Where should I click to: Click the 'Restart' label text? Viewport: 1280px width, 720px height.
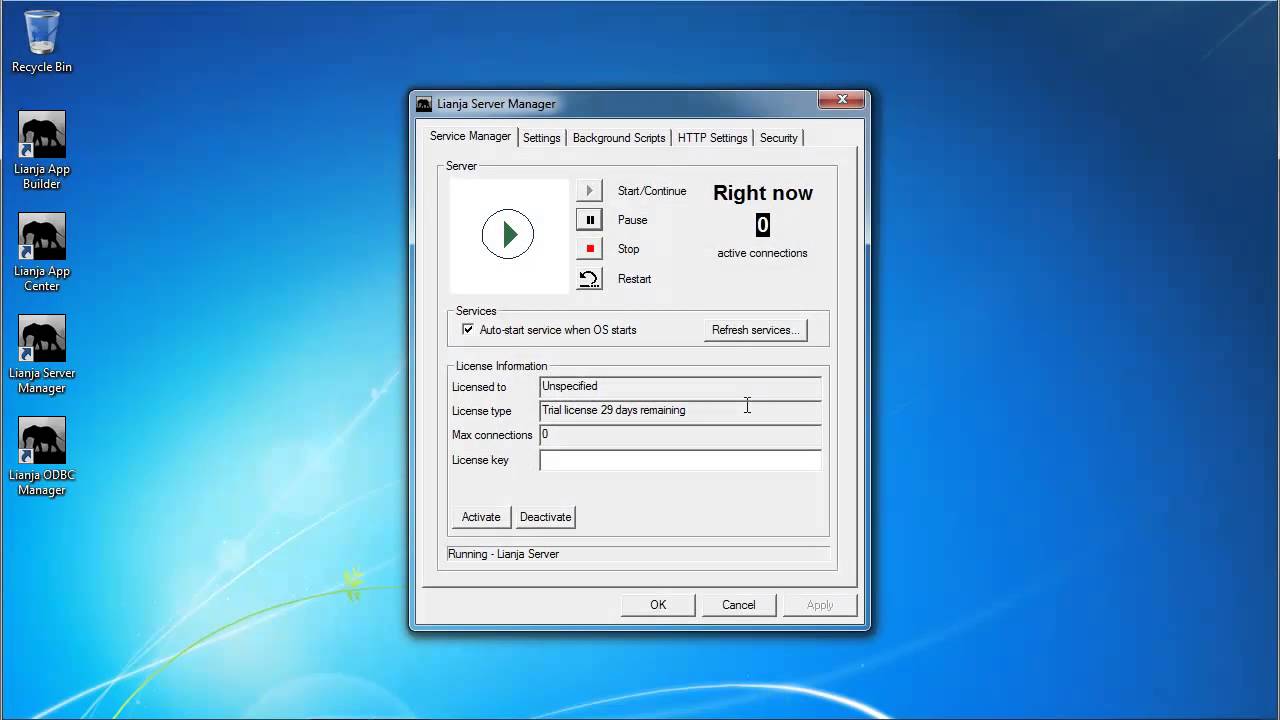(634, 279)
